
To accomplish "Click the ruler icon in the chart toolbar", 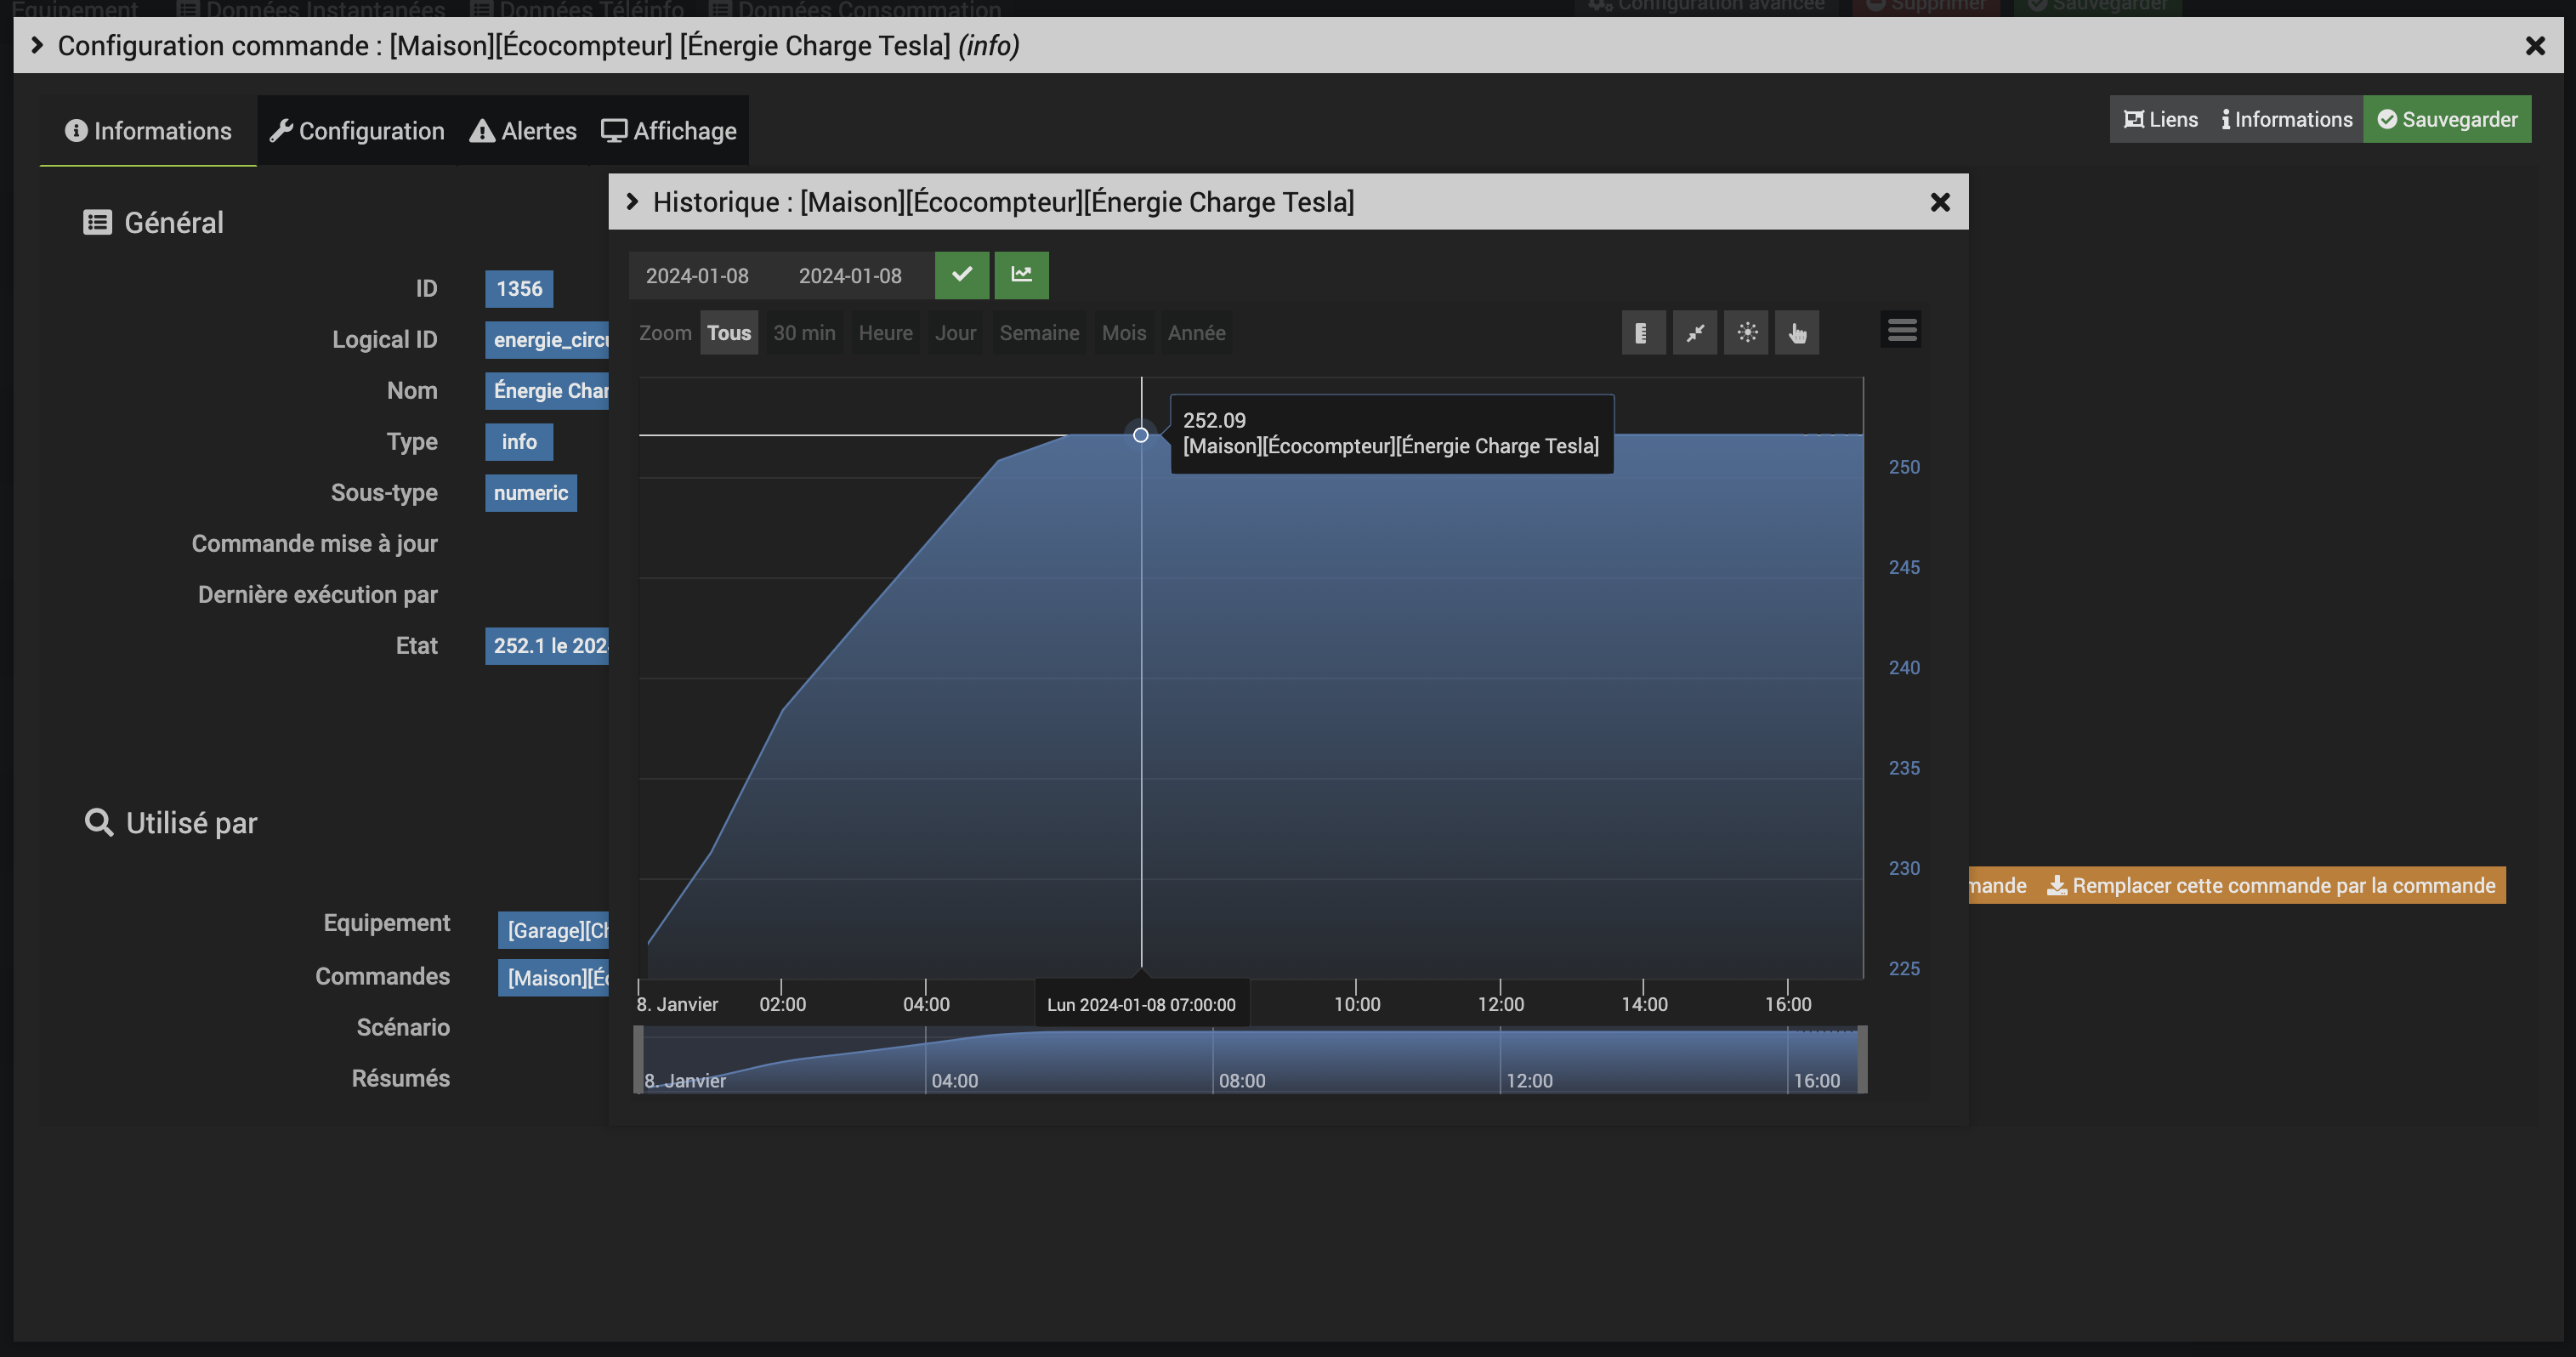I will coord(1643,333).
